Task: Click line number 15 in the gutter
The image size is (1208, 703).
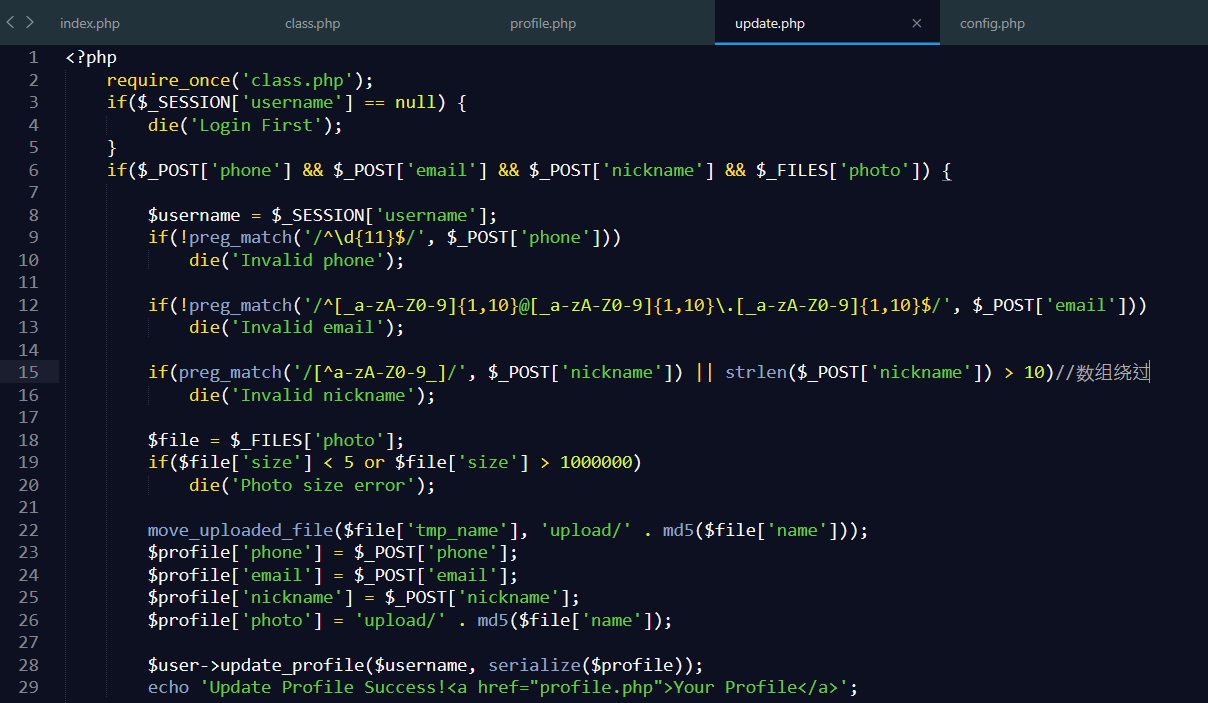Action: pos(33,371)
